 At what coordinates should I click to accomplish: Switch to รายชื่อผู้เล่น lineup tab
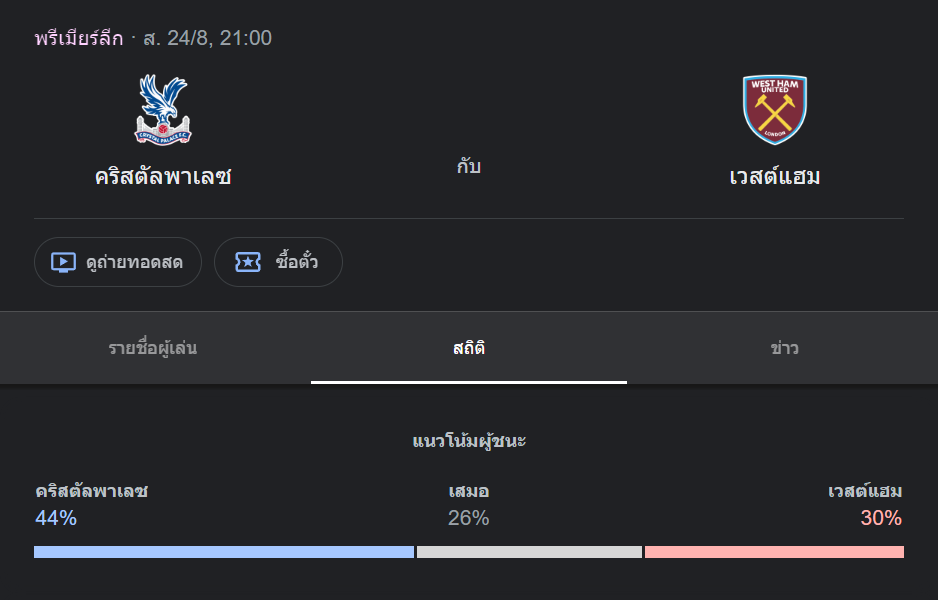pyautogui.click(x=153, y=348)
